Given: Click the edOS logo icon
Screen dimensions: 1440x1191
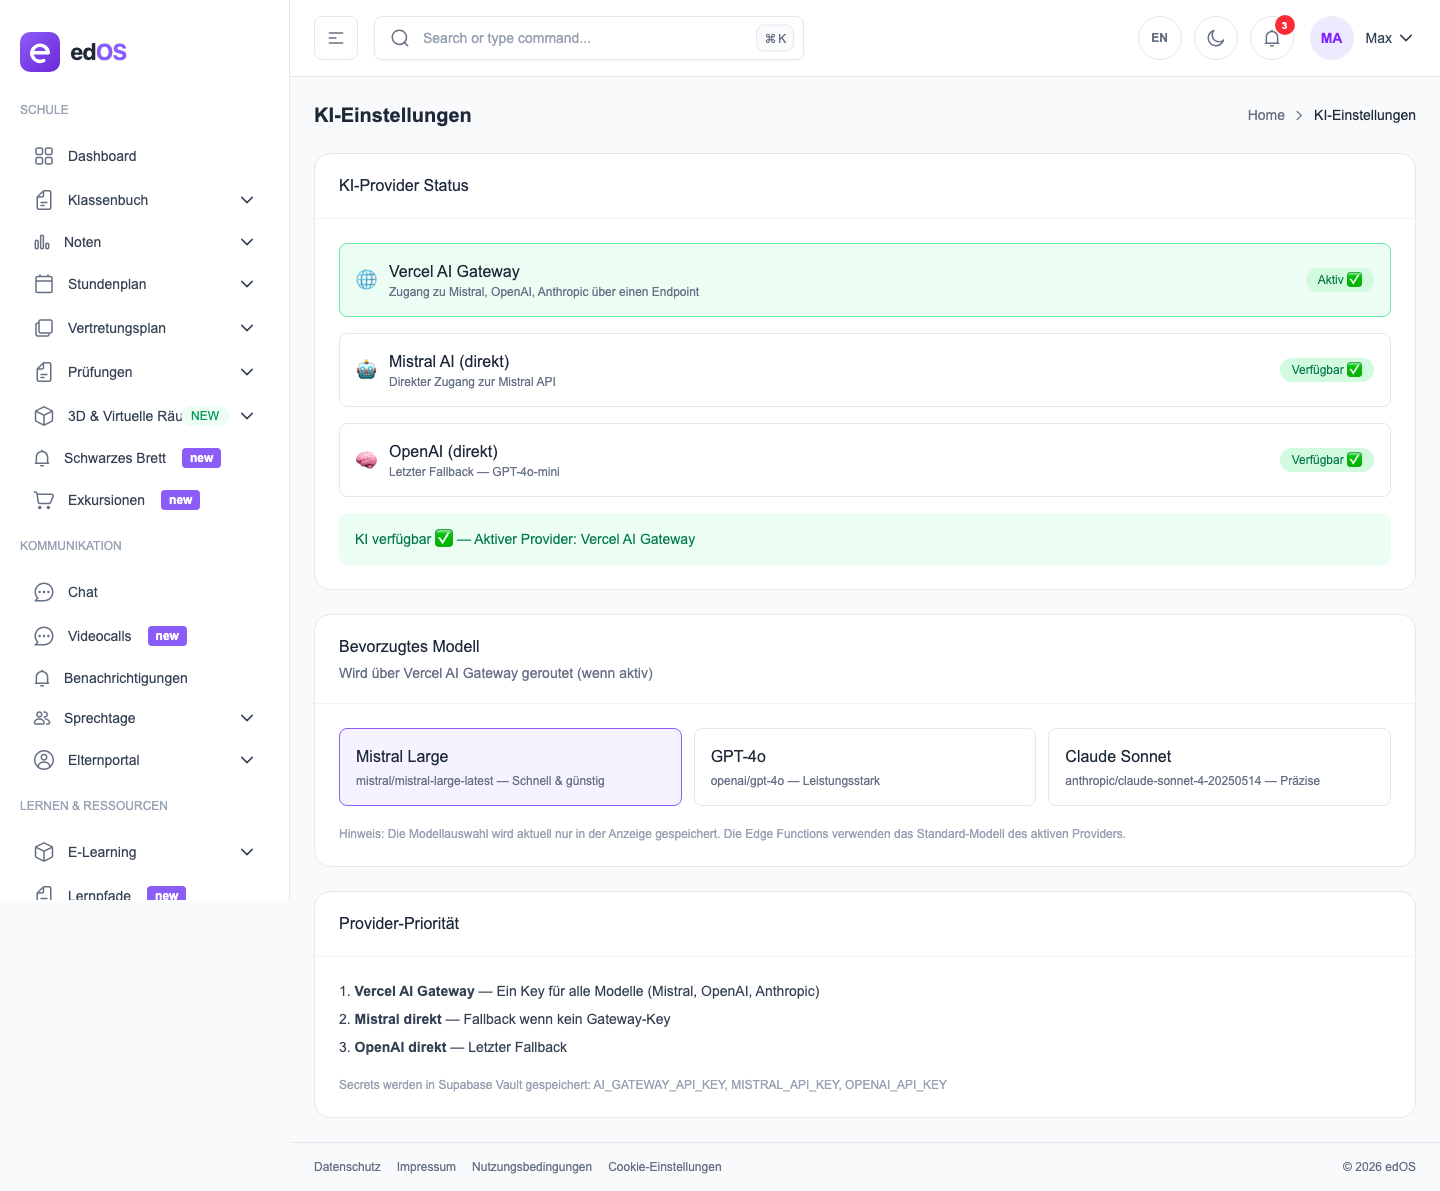Looking at the screenshot, I should point(40,52).
